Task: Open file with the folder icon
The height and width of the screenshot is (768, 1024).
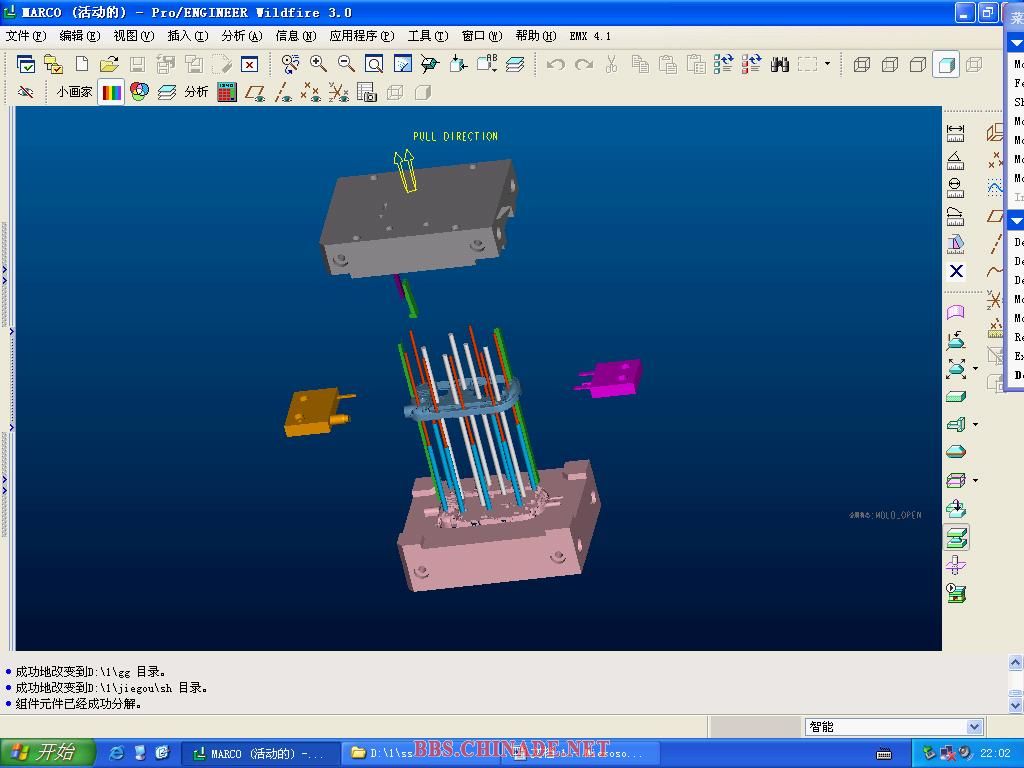Action: tap(109, 64)
